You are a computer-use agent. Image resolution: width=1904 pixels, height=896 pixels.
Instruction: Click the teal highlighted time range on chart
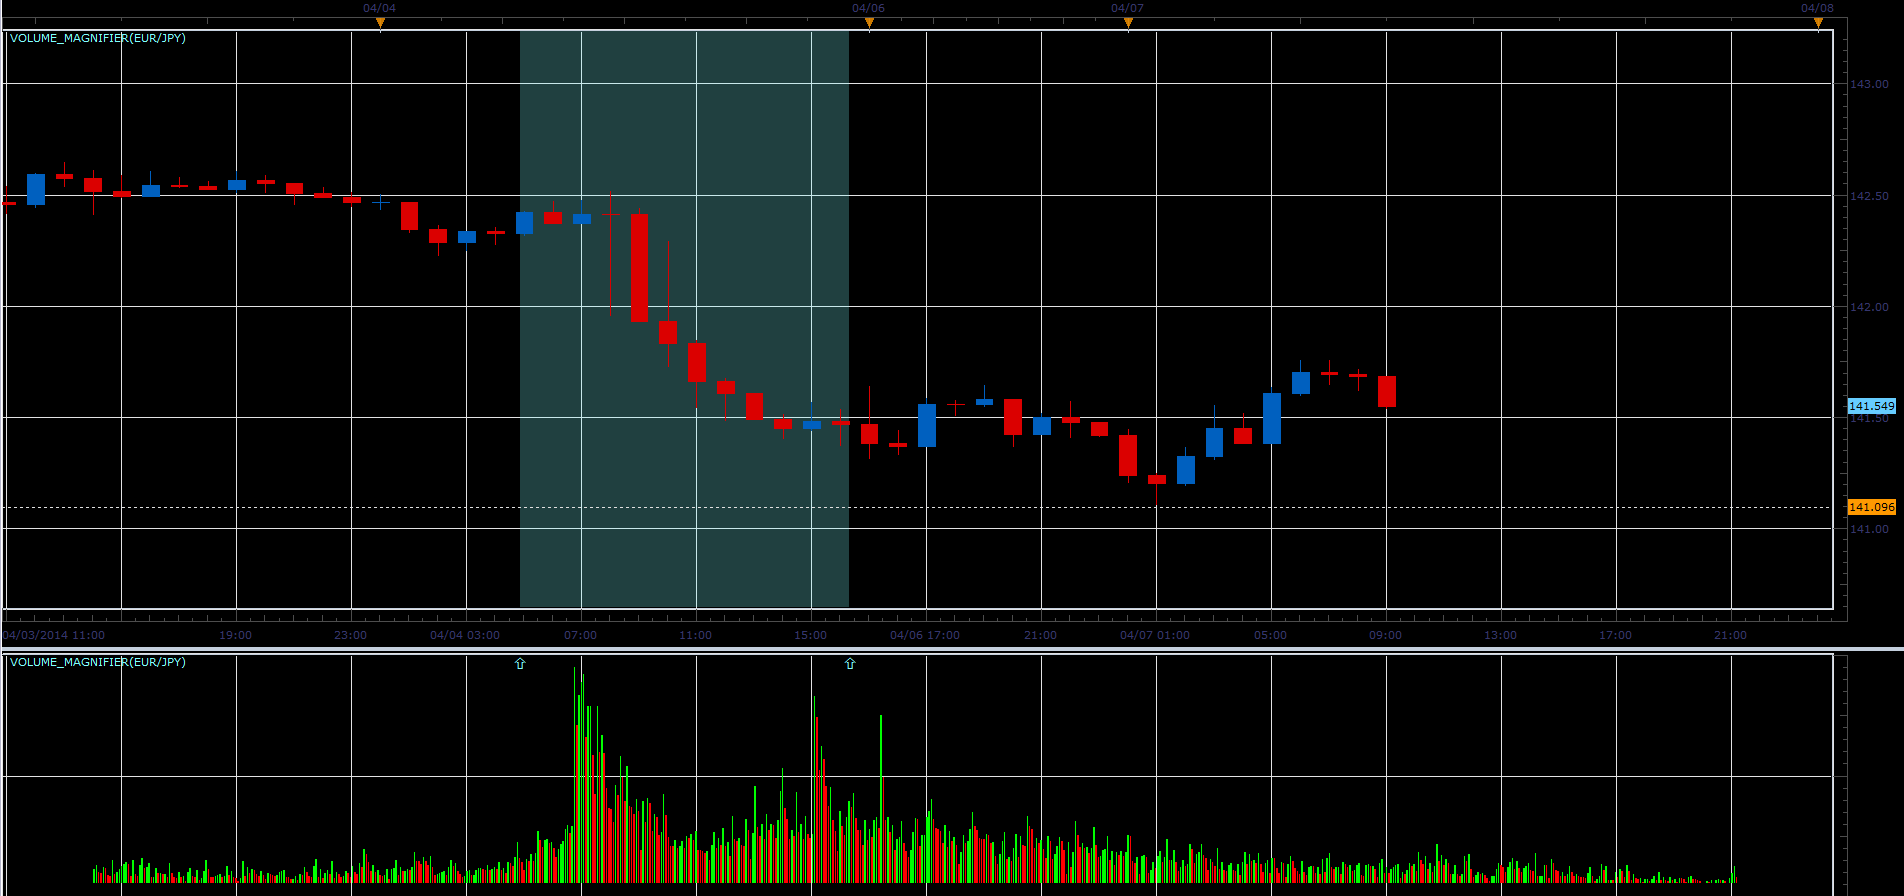pos(684,319)
